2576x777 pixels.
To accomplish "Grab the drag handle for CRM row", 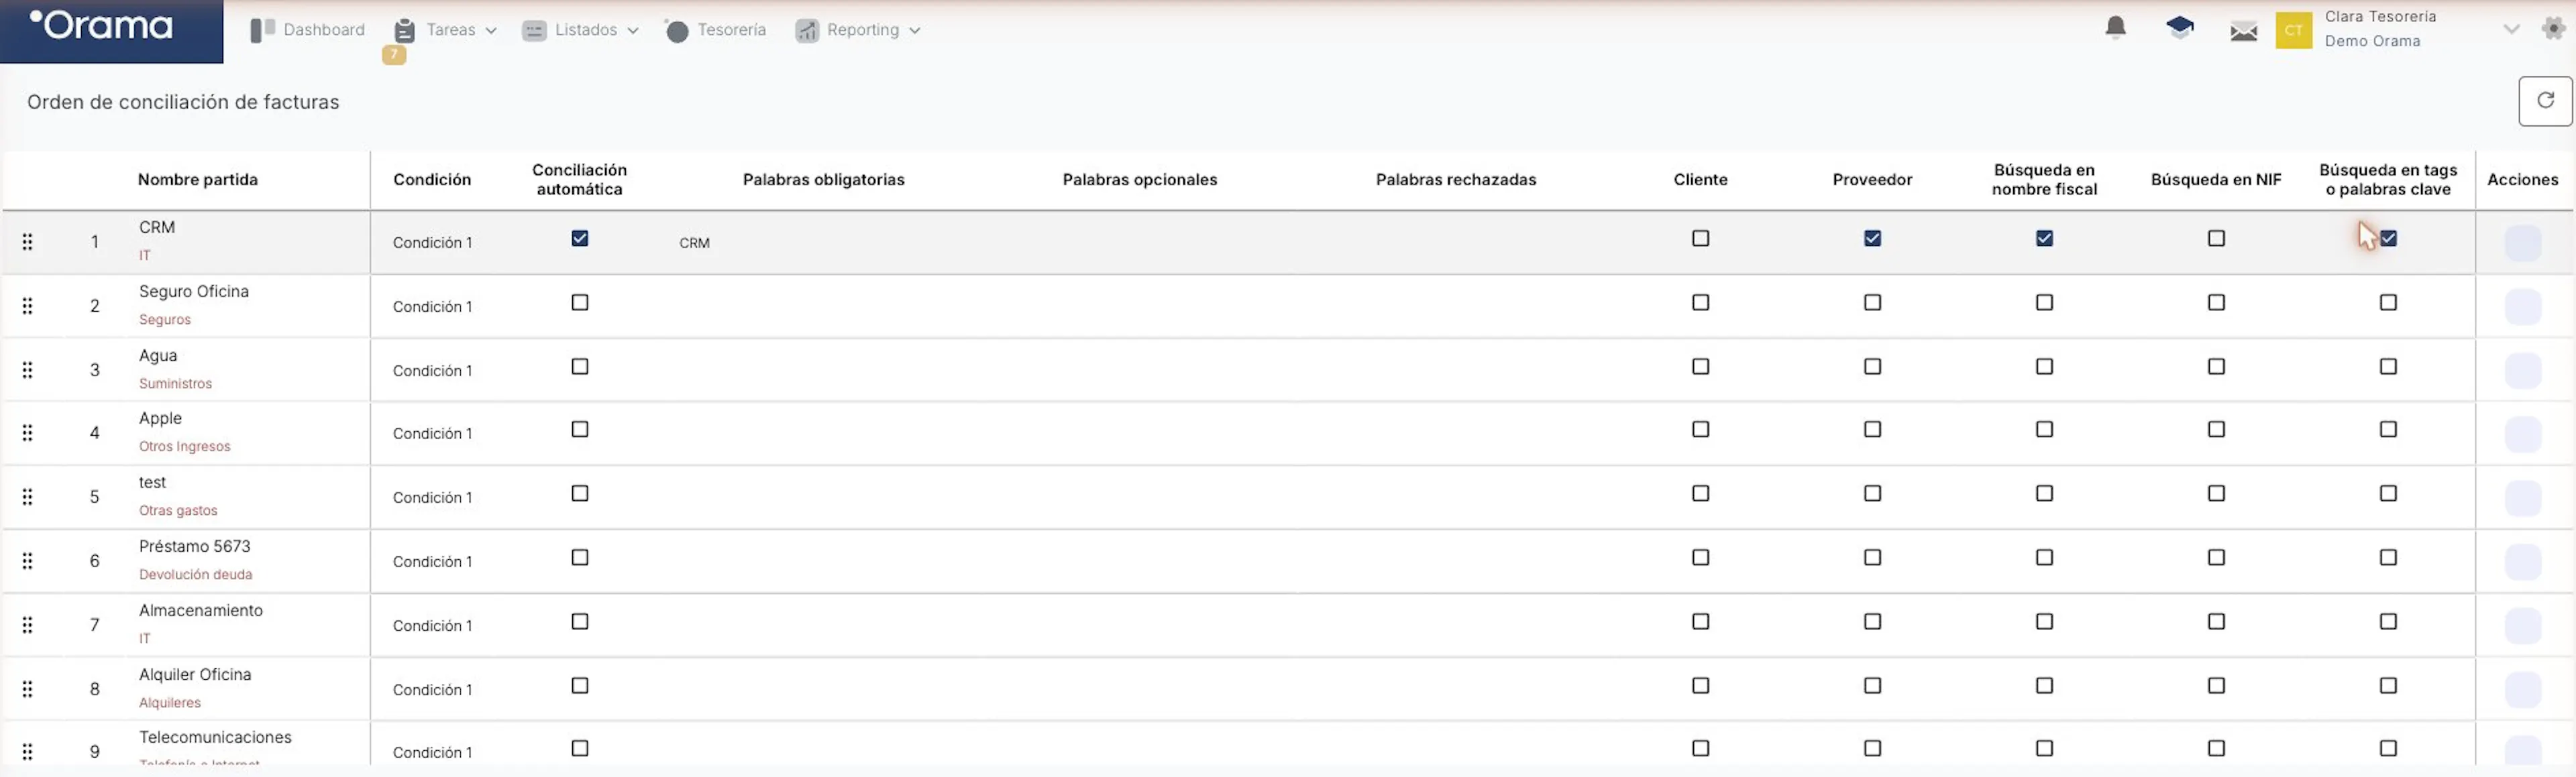I will click(x=28, y=242).
